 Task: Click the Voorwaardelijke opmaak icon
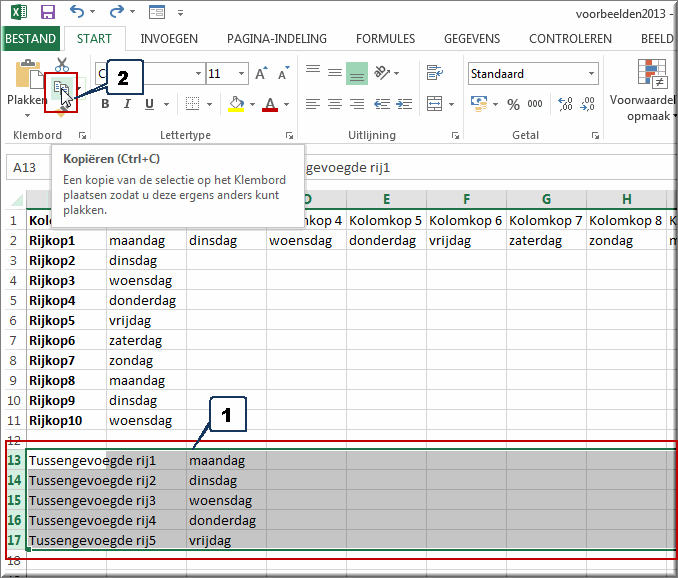[652, 74]
